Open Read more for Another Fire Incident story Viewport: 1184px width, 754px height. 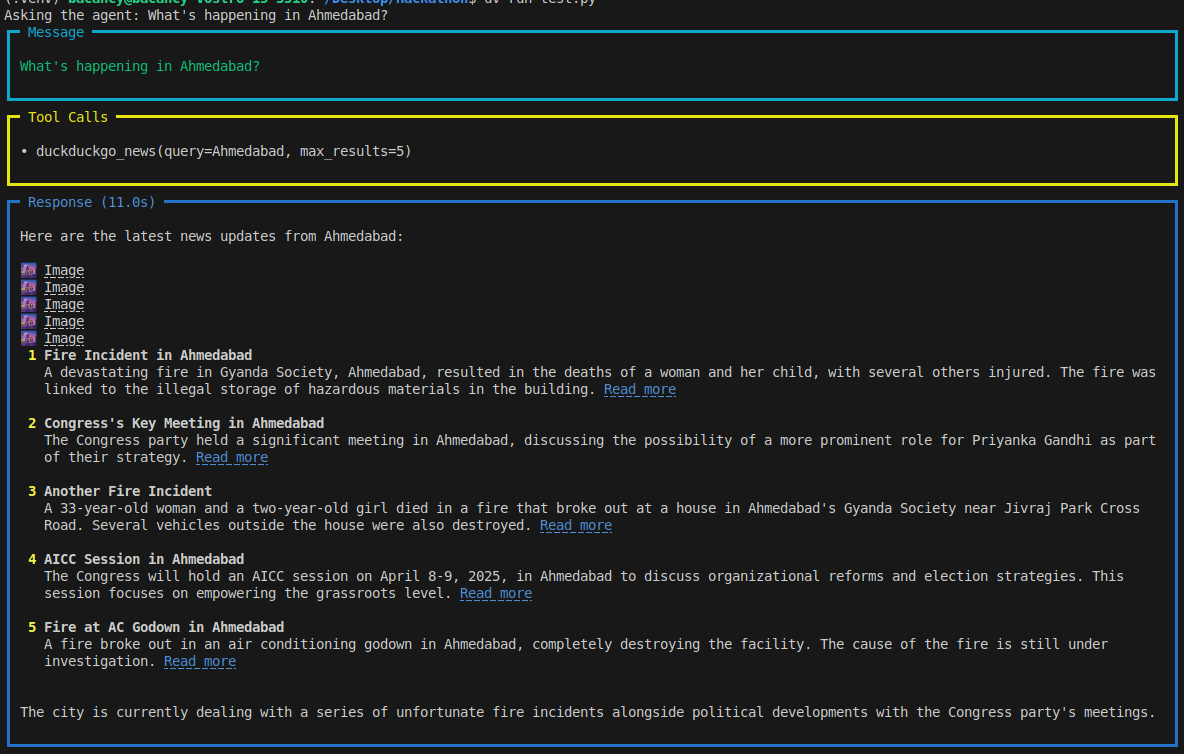coord(575,525)
